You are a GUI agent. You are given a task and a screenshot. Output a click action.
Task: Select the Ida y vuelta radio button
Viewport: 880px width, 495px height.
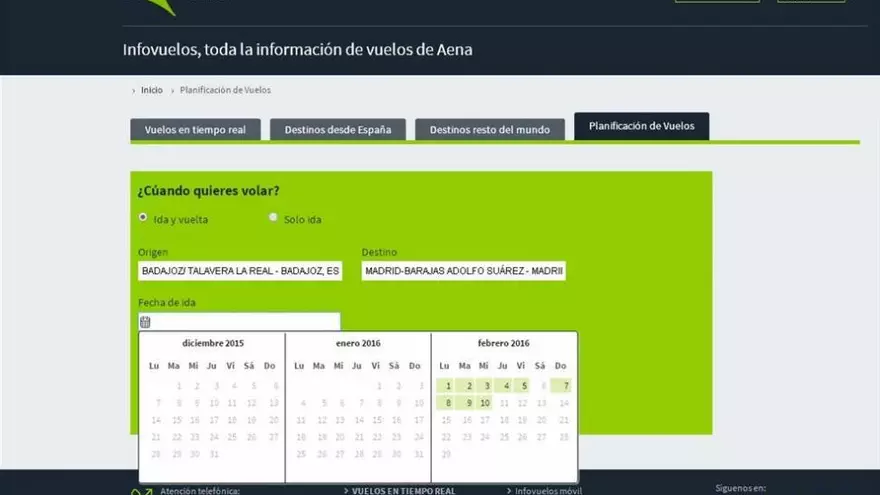(143, 217)
